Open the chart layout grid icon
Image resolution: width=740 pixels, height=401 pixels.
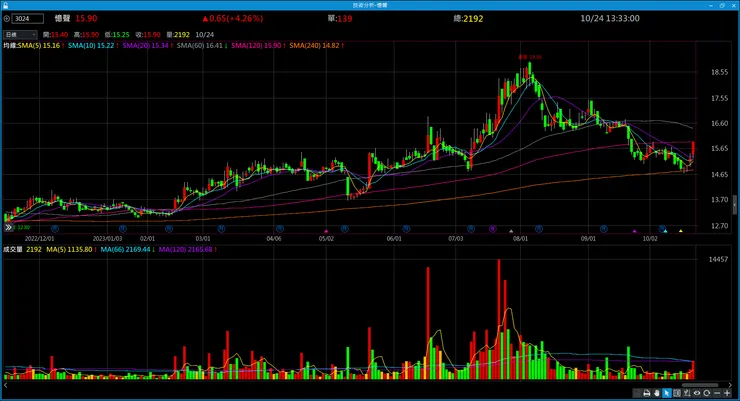pyautogui.click(x=677, y=393)
